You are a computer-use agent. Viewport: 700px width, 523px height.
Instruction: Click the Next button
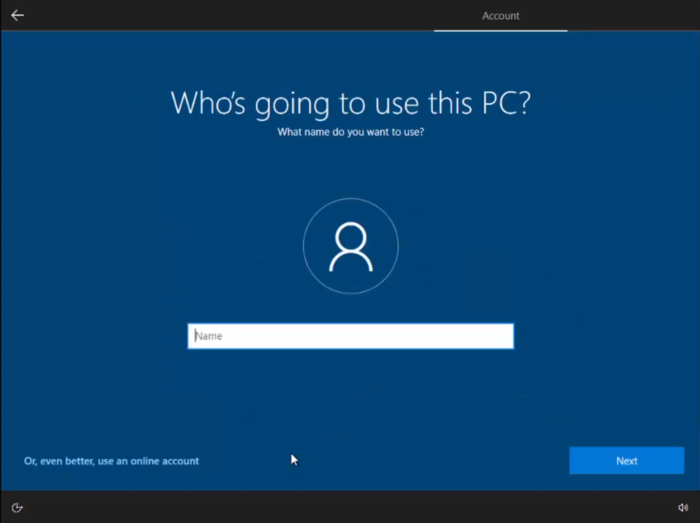[x=626, y=461]
